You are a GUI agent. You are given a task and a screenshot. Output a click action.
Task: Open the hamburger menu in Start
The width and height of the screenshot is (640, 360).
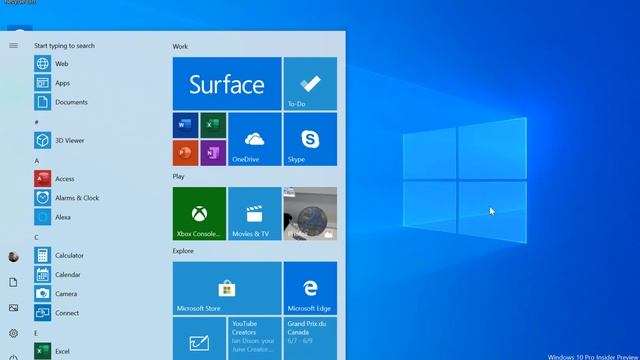(x=13, y=46)
